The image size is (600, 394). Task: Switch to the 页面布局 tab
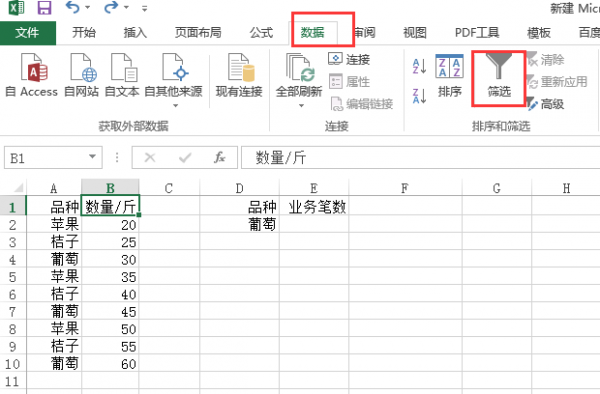pos(198,33)
